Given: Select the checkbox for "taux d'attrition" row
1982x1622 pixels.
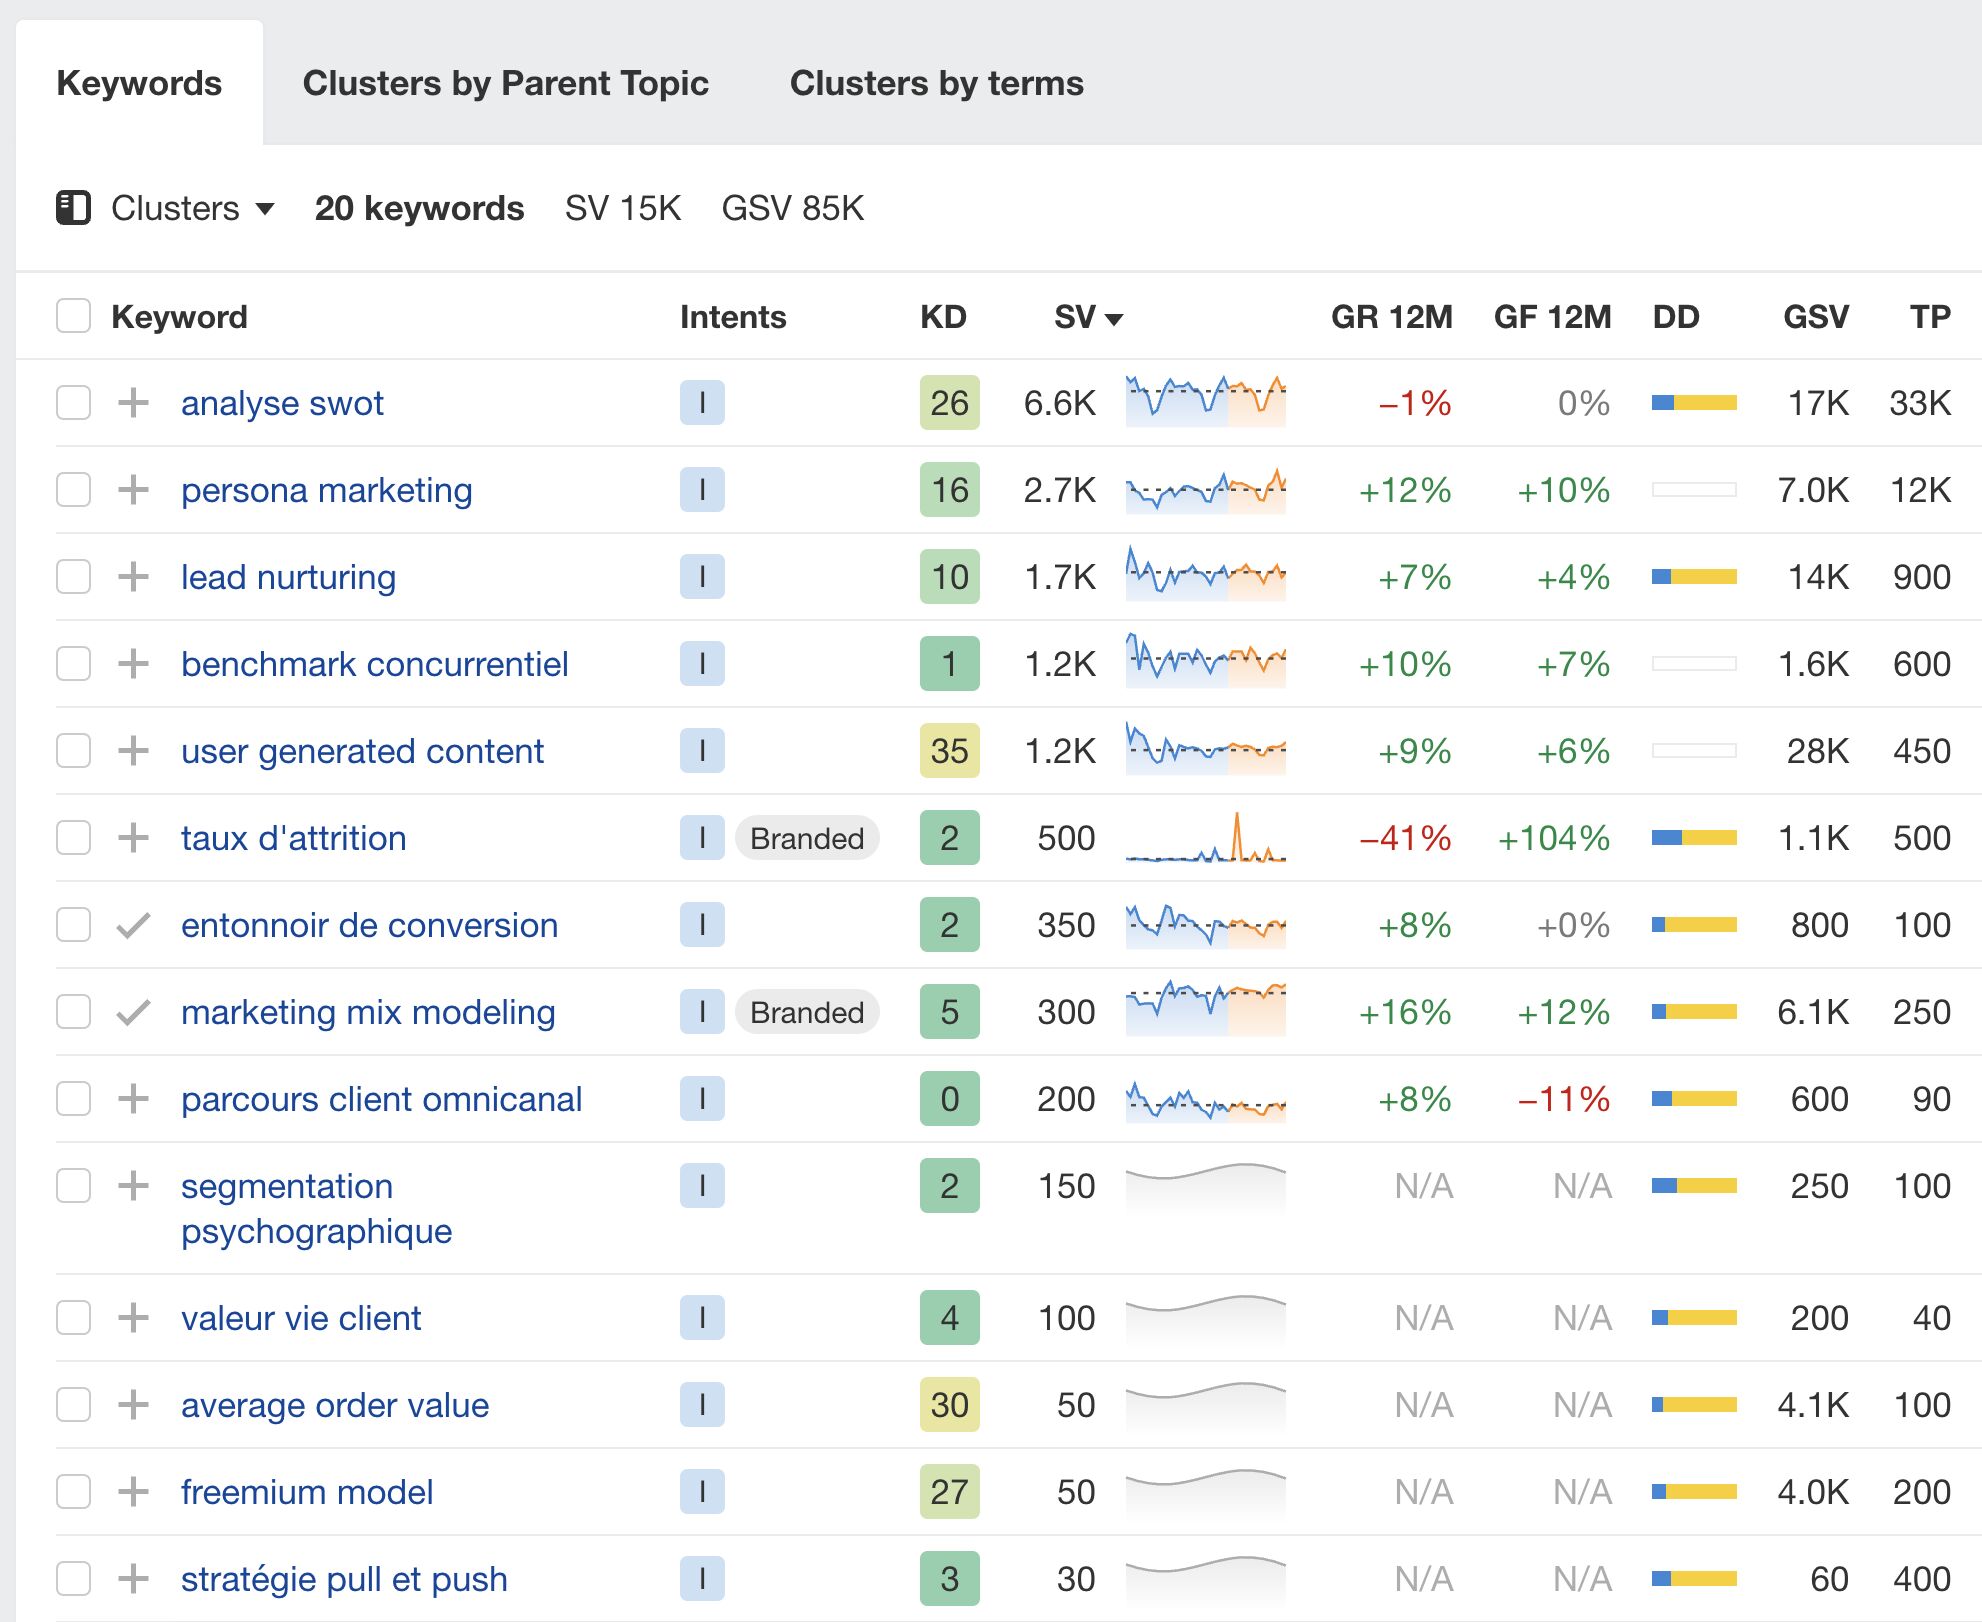Looking at the screenshot, I should 74,838.
